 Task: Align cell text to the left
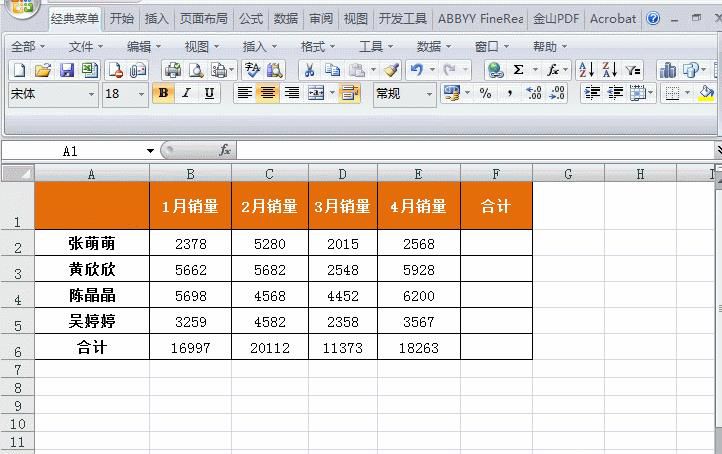click(x=244, y=93)
